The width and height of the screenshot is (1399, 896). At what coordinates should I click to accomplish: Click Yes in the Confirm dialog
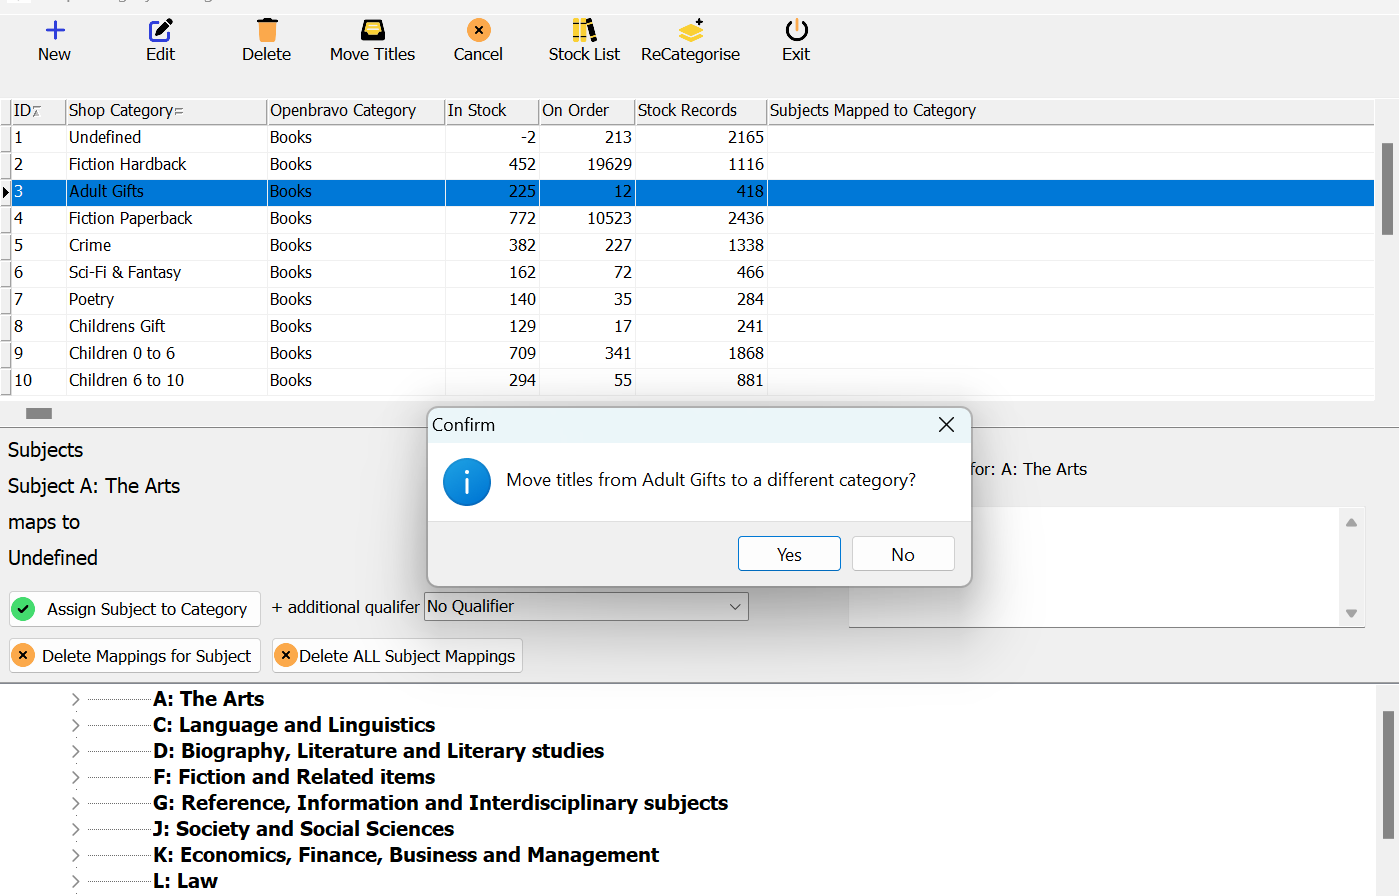tap(789, 554)
